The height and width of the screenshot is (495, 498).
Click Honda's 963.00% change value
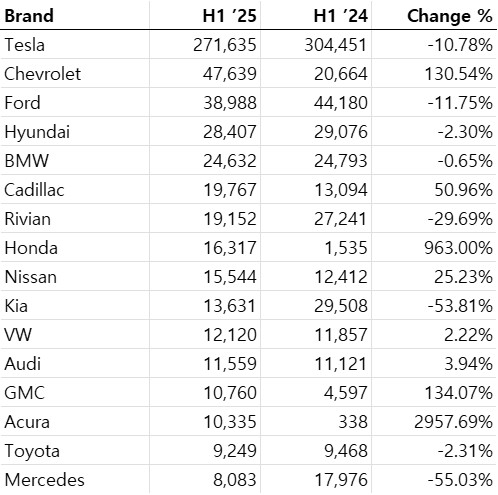(458, 248)
